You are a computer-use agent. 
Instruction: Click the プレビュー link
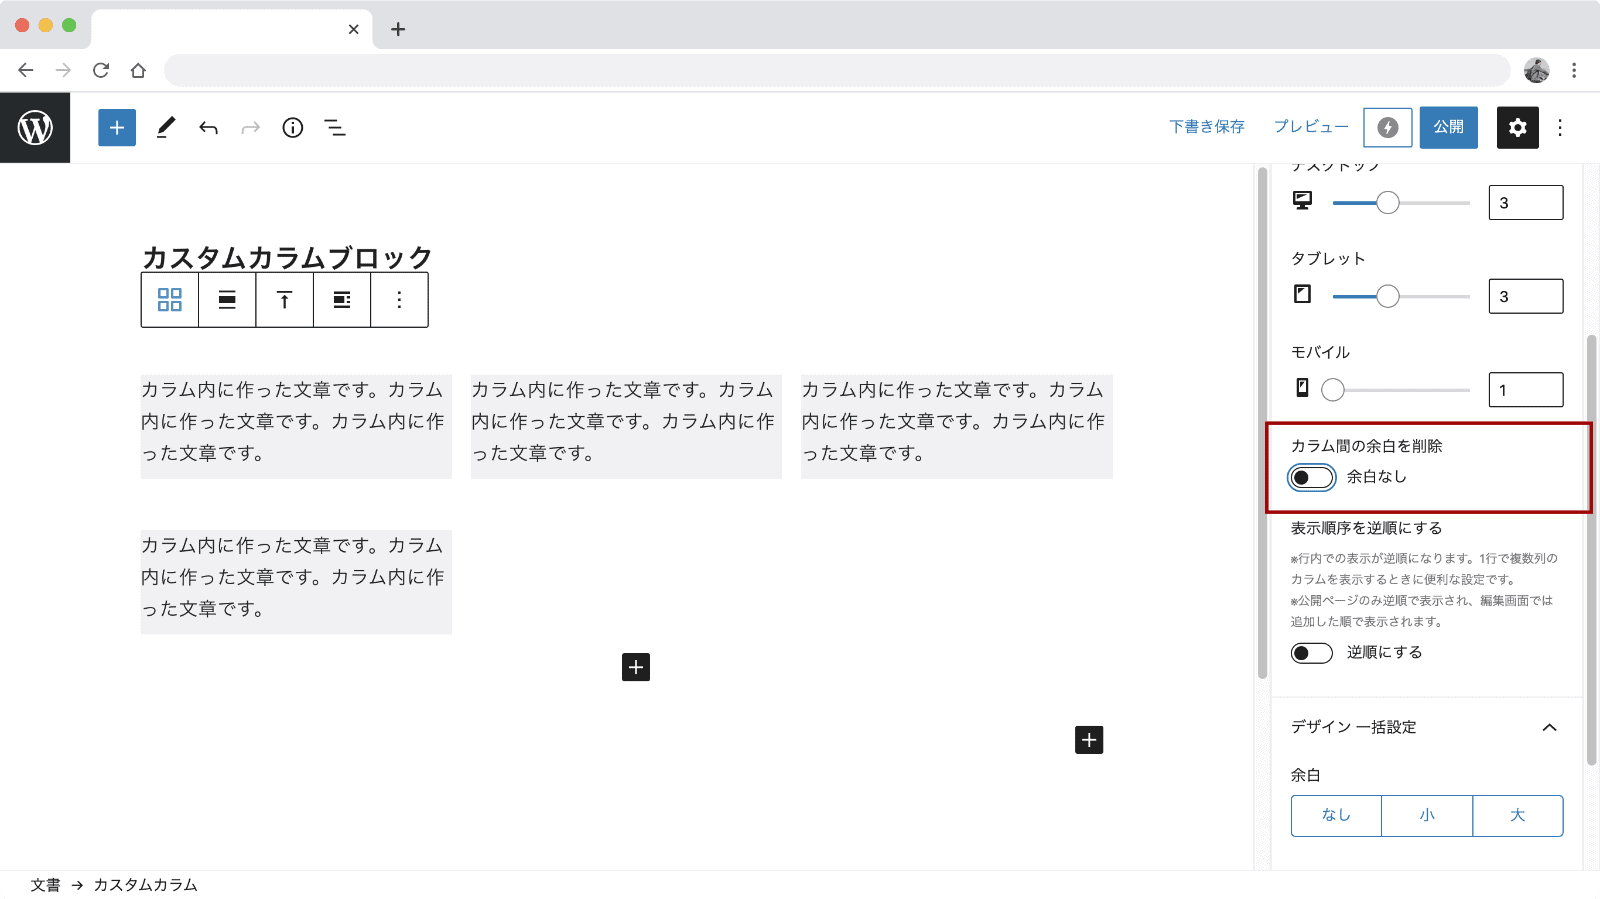click(x=1311, y=127)
